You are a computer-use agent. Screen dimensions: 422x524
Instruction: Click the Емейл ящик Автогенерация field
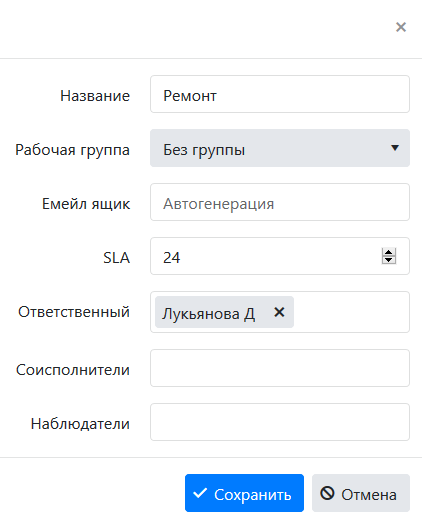[x=280, y=202]
